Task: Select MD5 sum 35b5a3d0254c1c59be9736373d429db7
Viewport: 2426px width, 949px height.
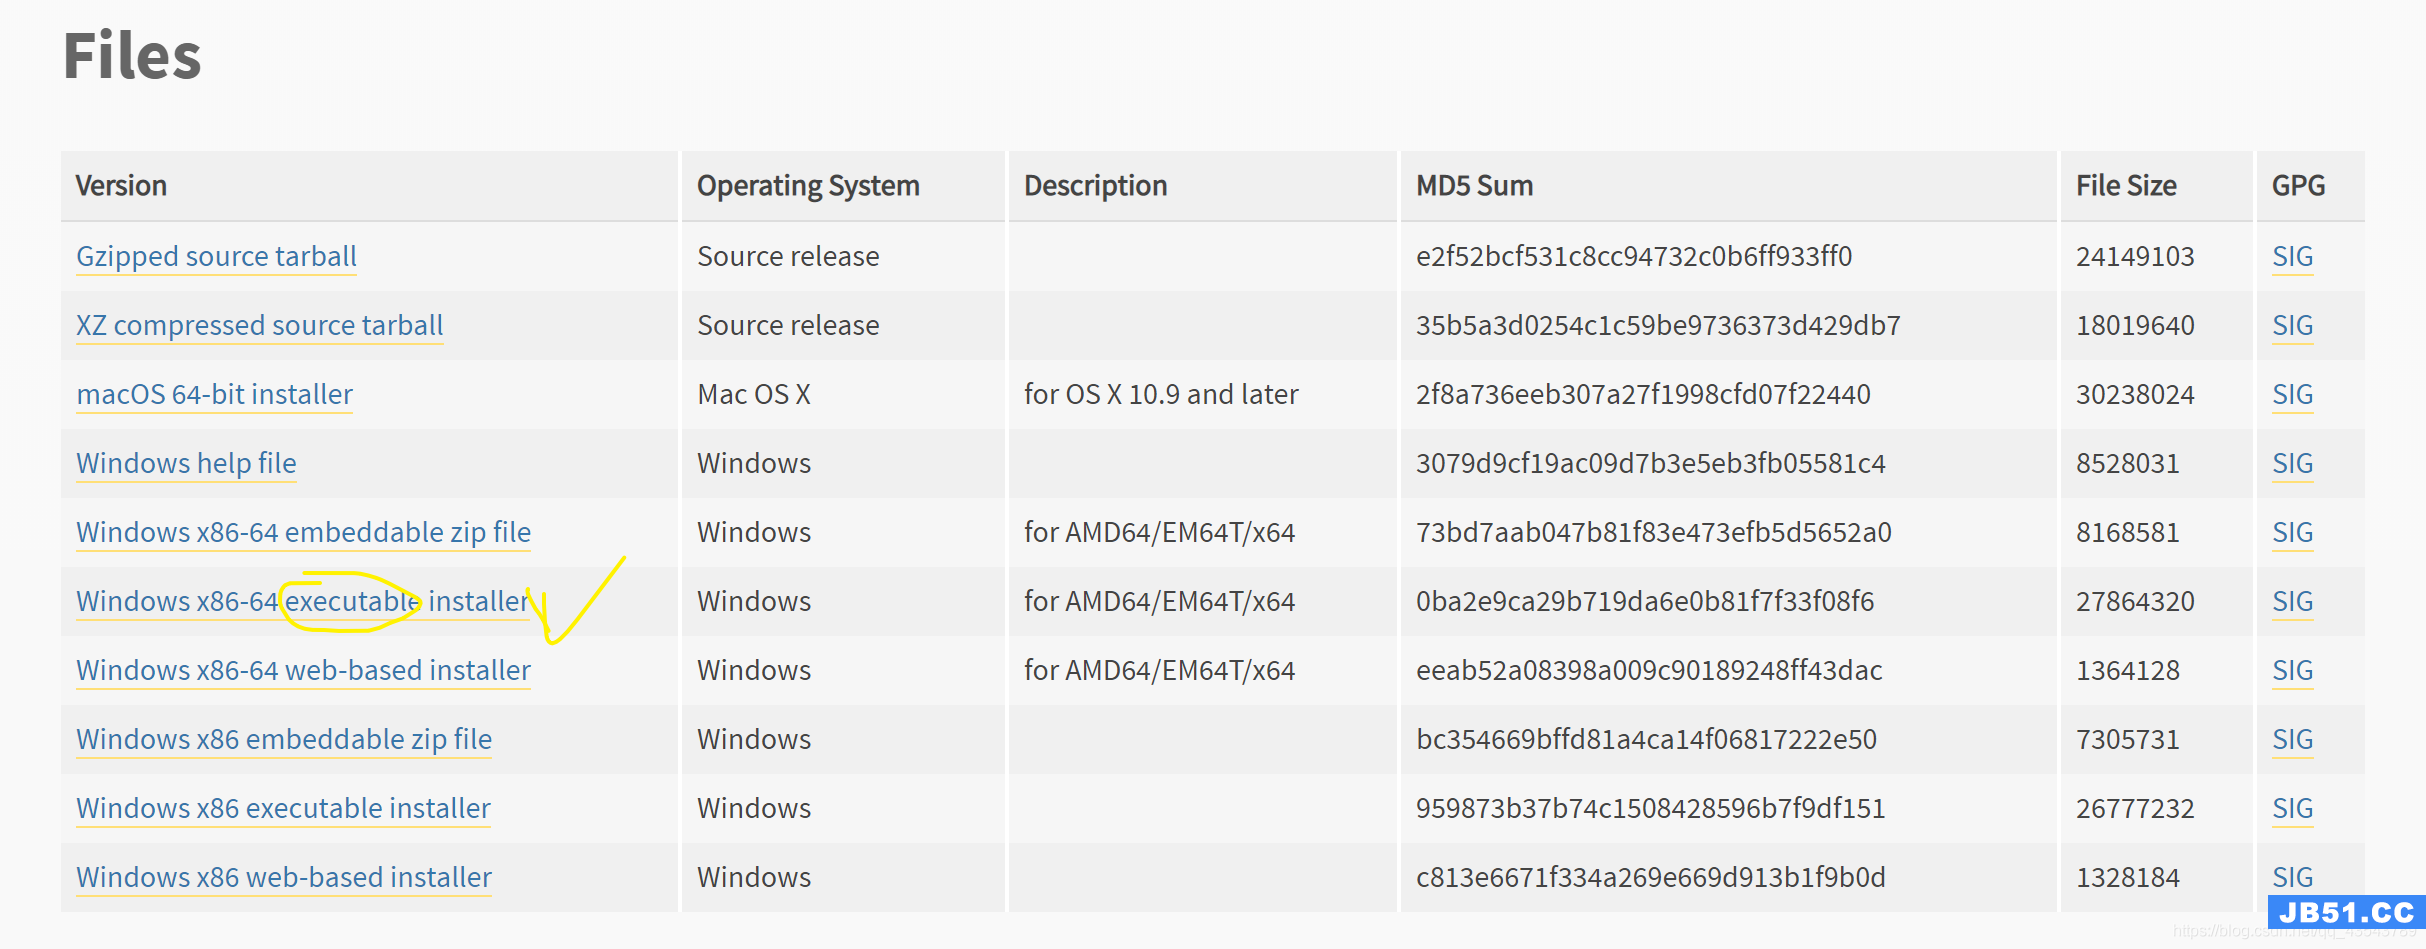Action: (x=1658, y=326)
